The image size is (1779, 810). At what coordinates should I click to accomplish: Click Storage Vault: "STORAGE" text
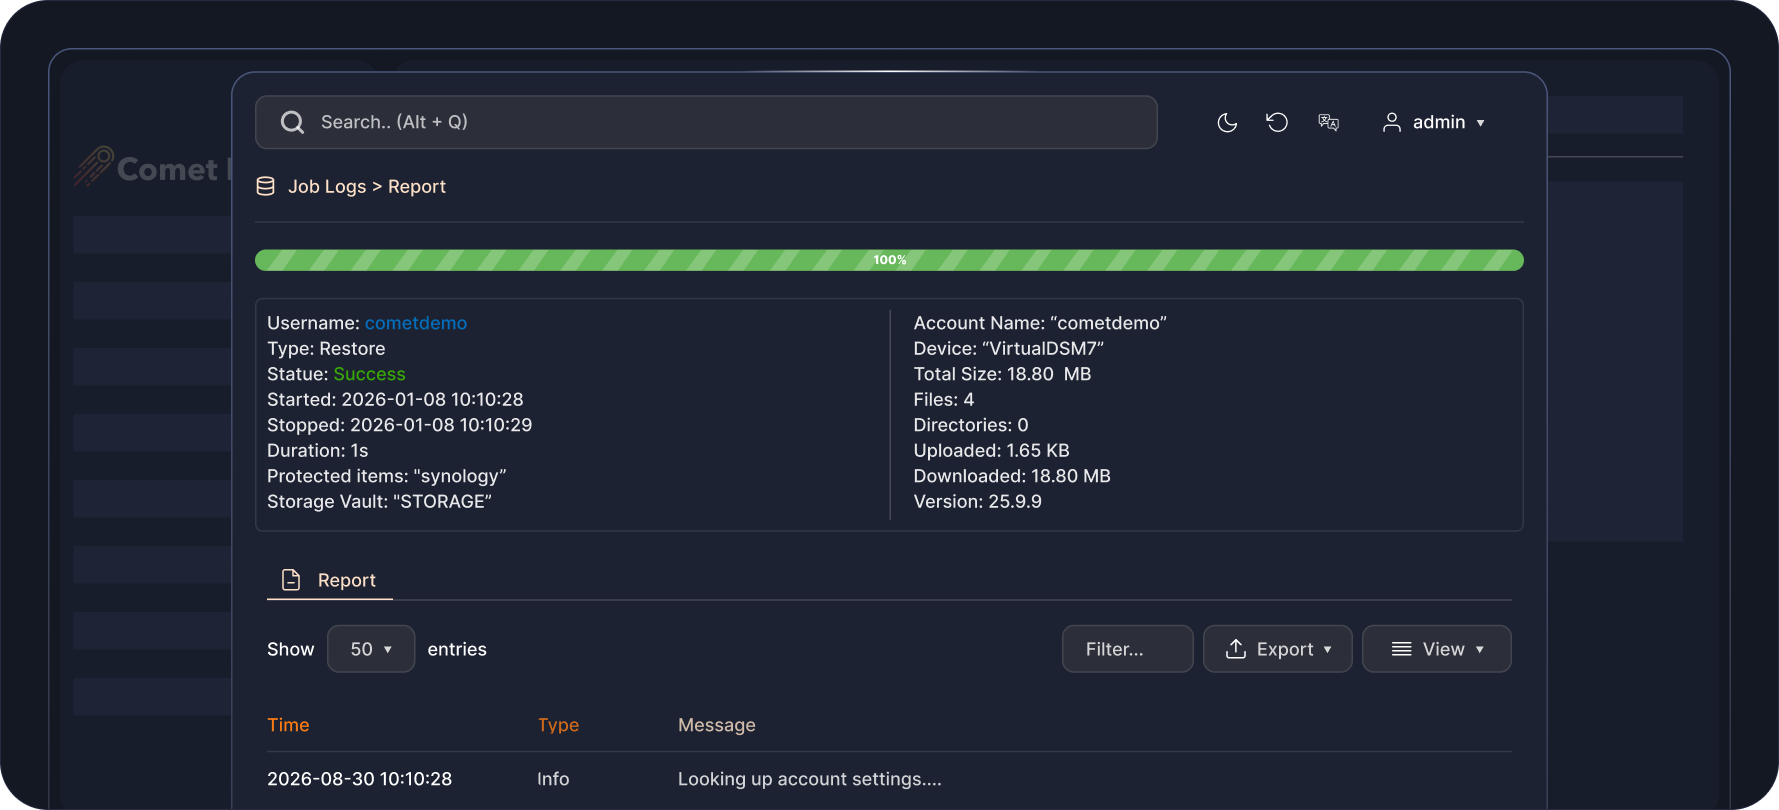[380, 502]
